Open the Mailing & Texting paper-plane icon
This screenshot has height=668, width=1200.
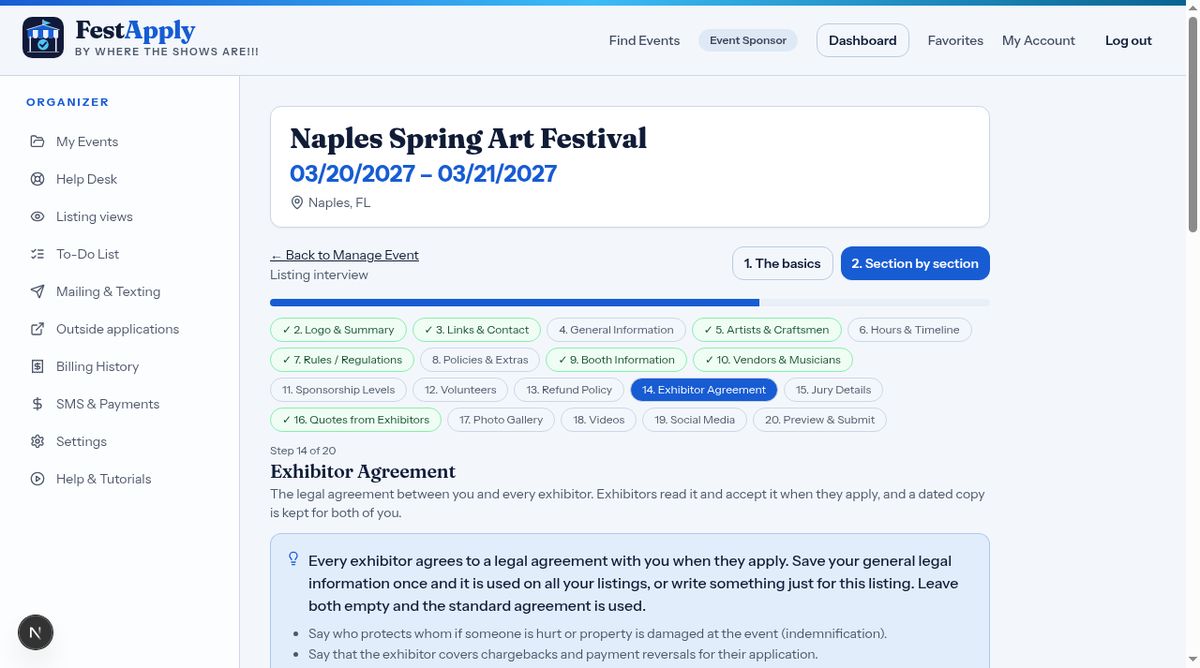[37, 291]
